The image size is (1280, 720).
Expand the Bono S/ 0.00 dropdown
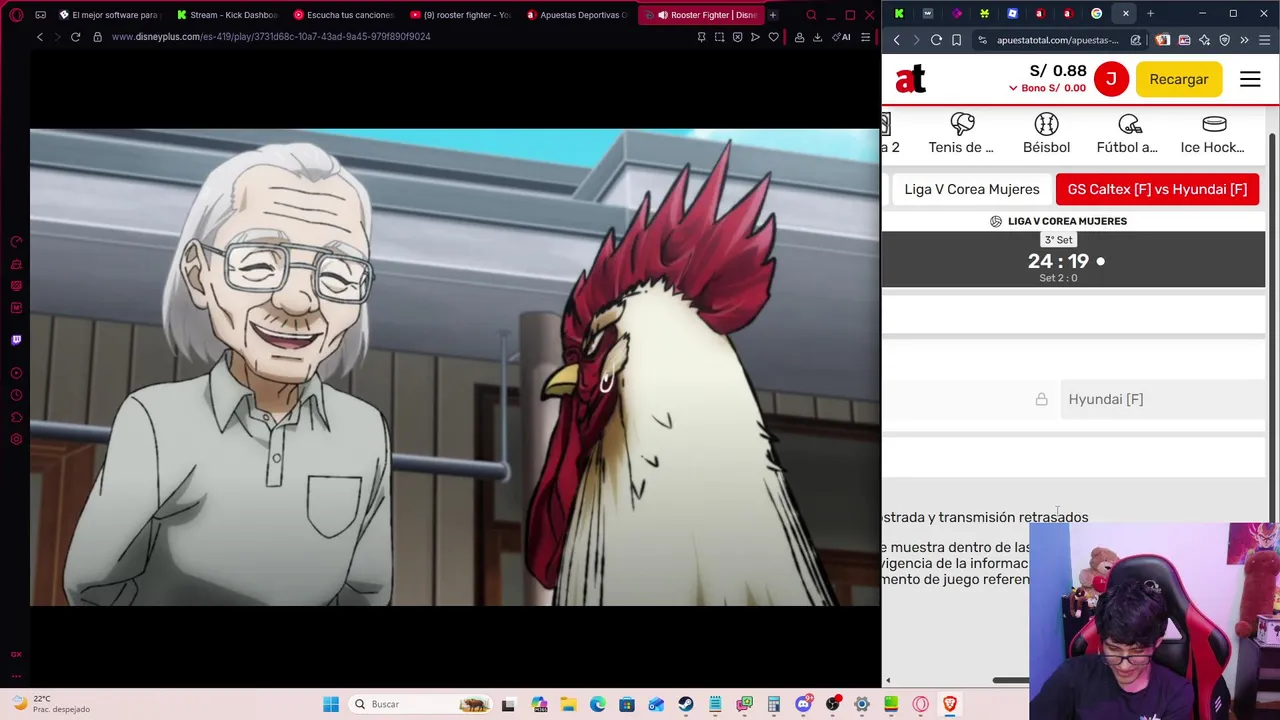(x=1047, y=88)
